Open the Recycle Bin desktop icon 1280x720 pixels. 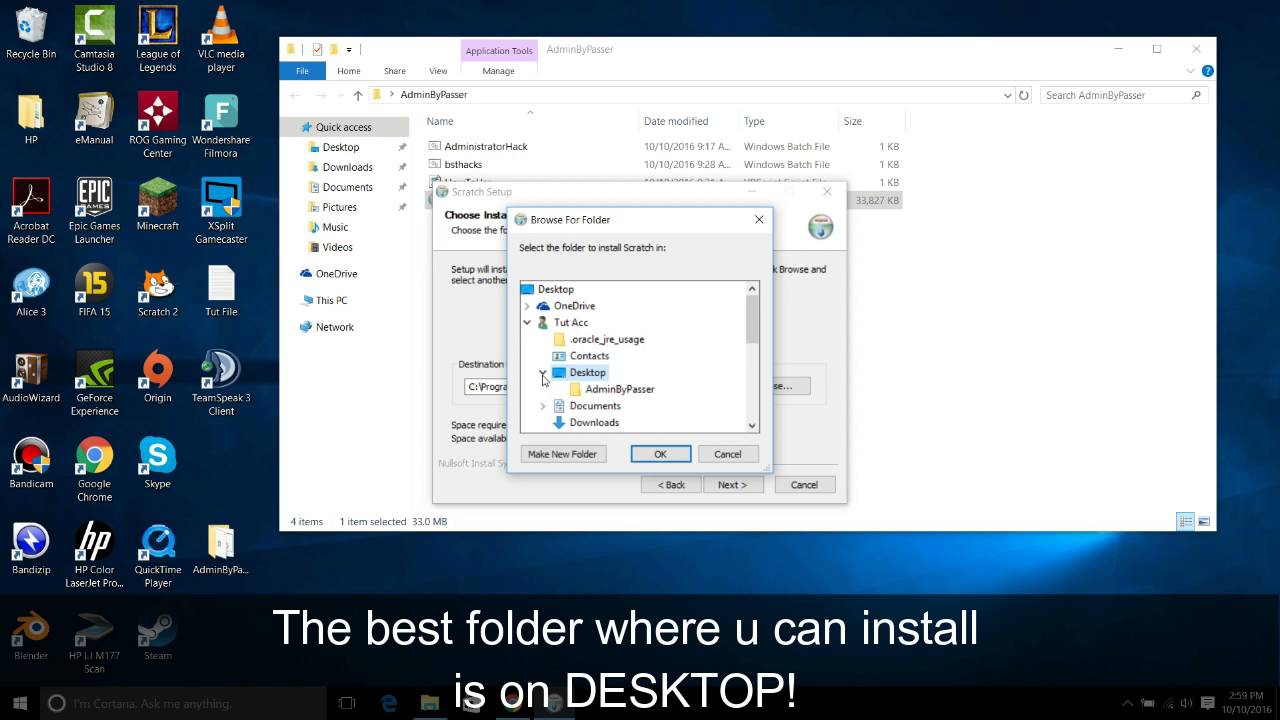pos(31,33)
